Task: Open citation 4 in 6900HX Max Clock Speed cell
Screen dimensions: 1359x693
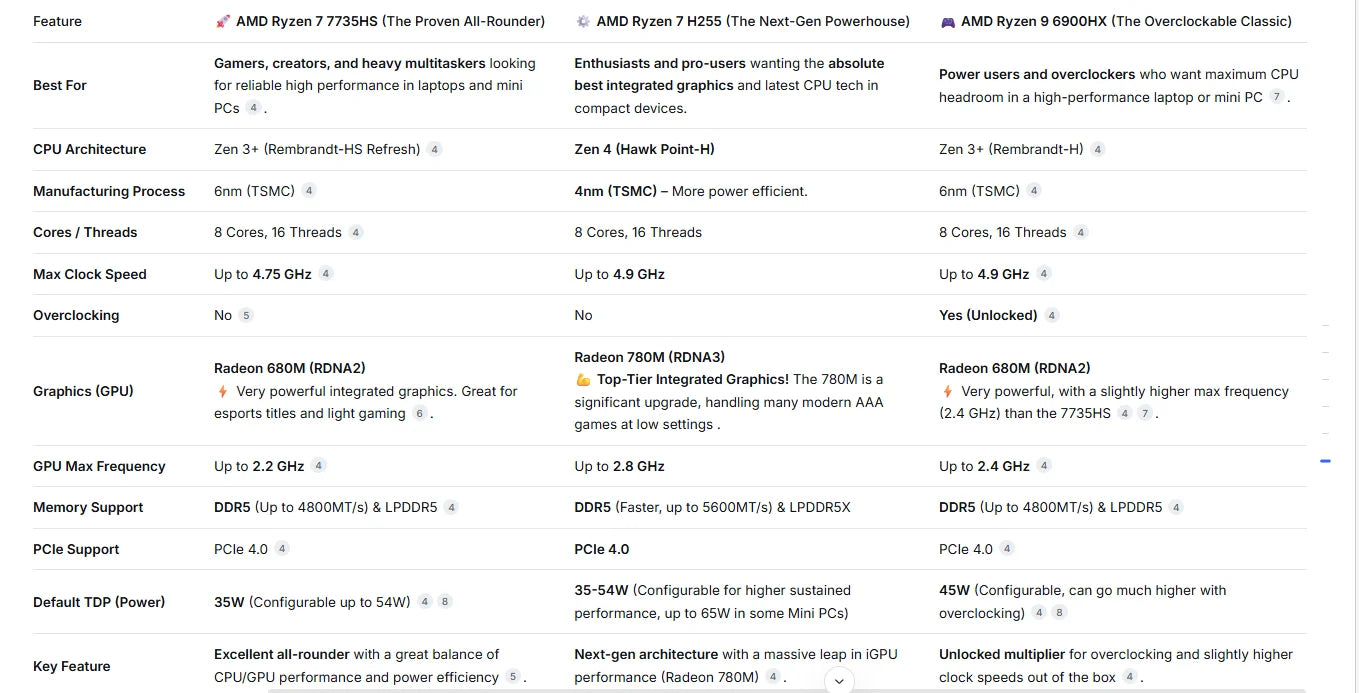Action: coord(1044,273)
